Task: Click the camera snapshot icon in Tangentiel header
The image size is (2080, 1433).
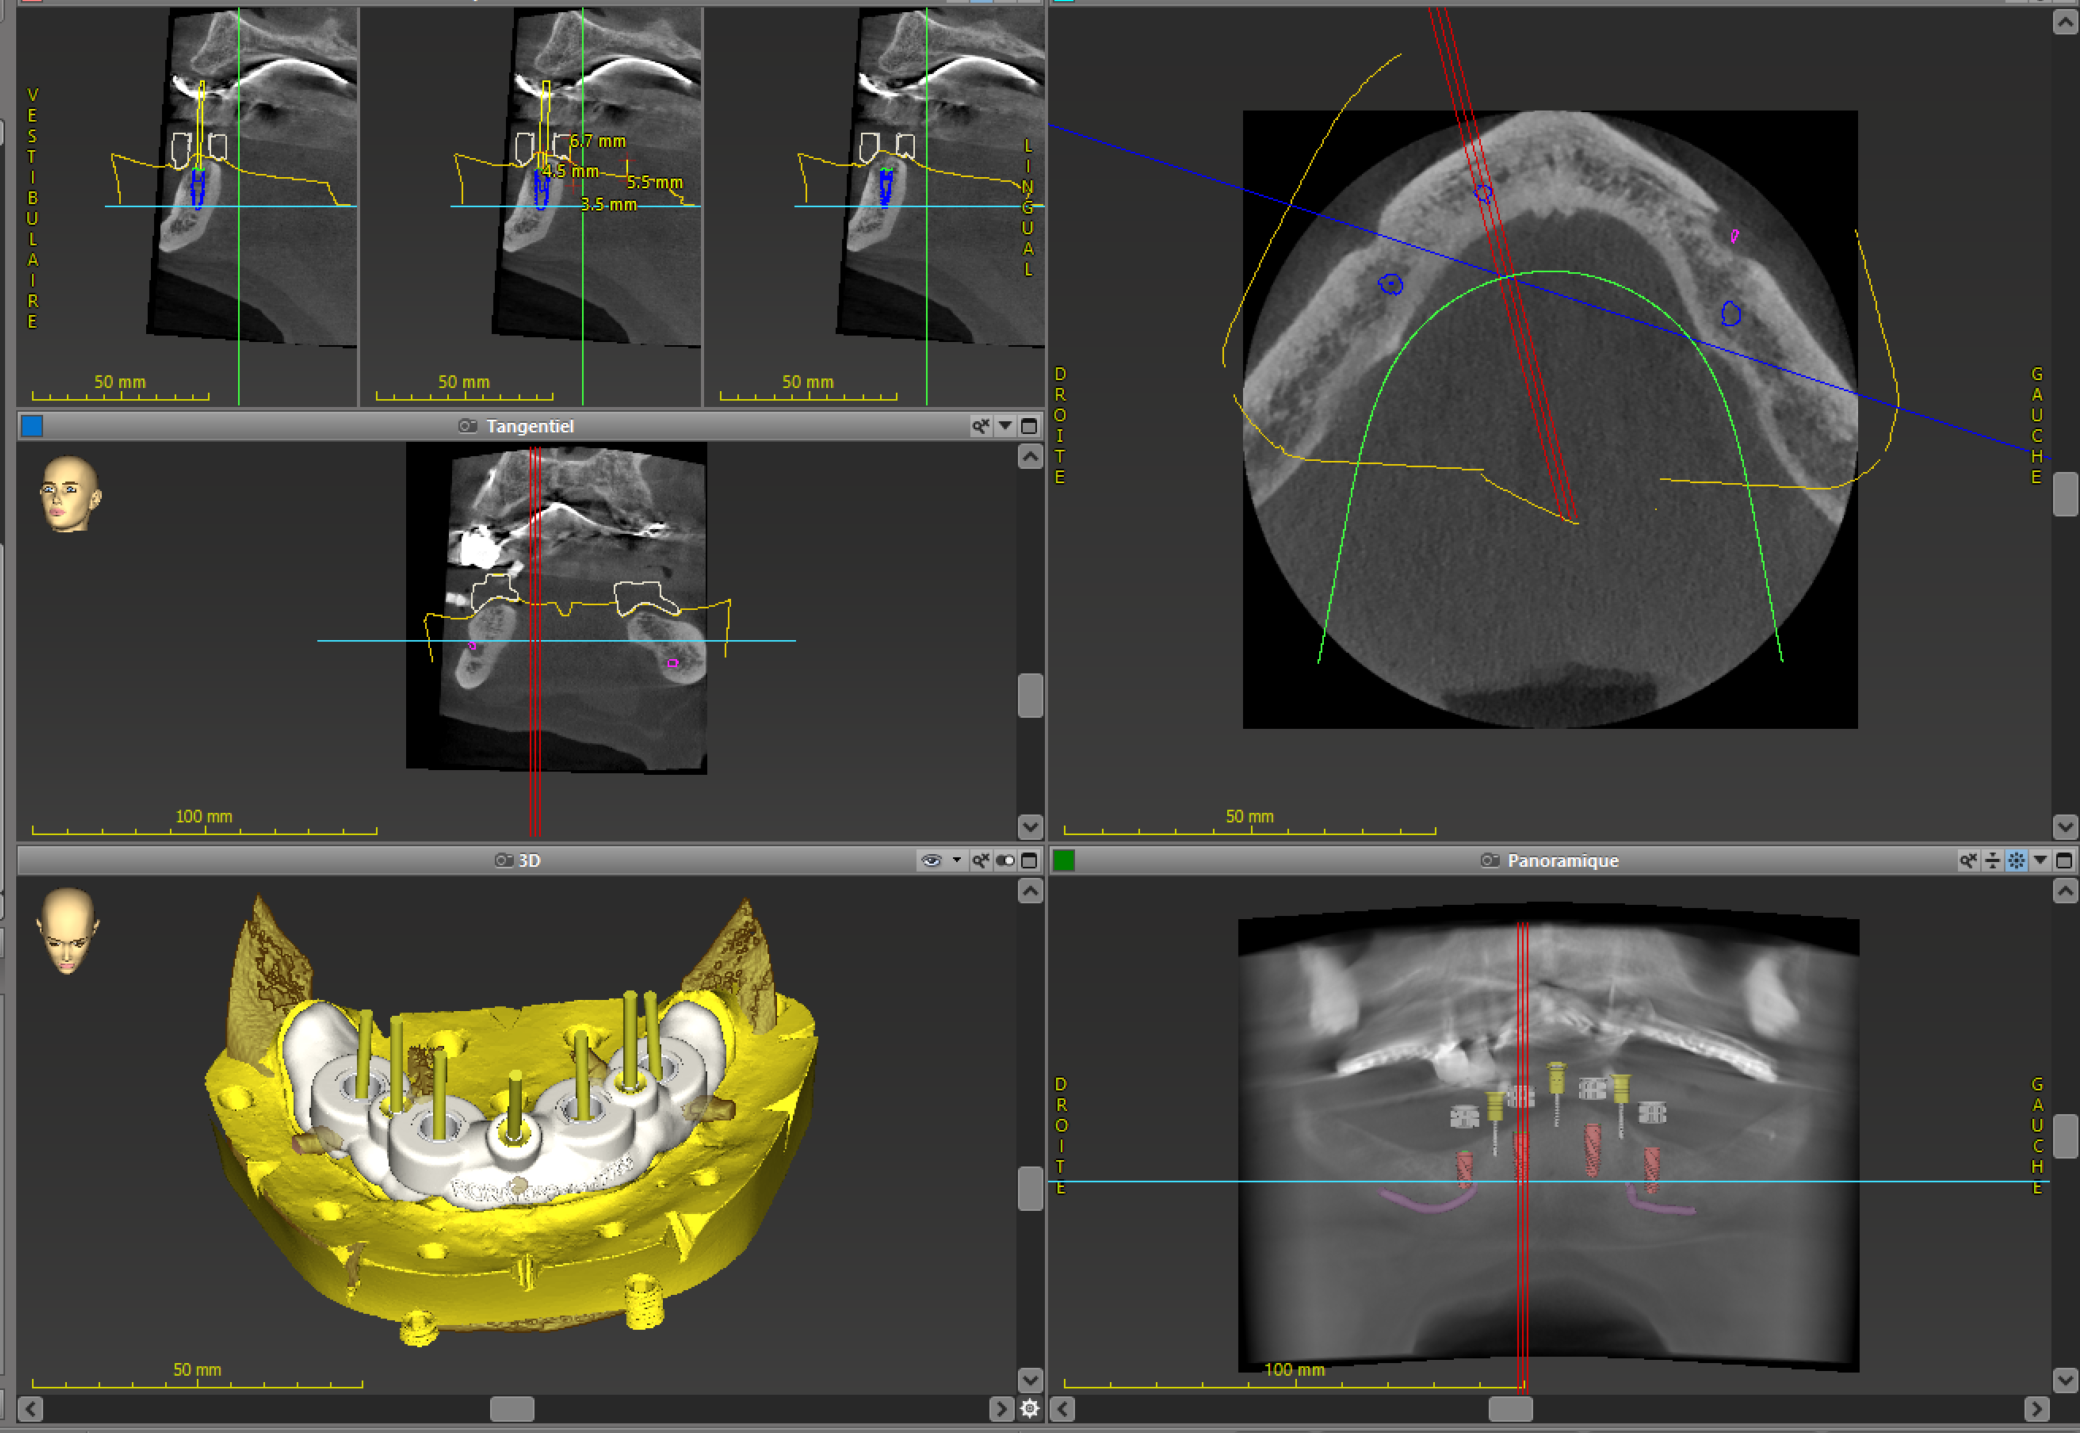Action: pyautogui.click(x=467, y=426)
